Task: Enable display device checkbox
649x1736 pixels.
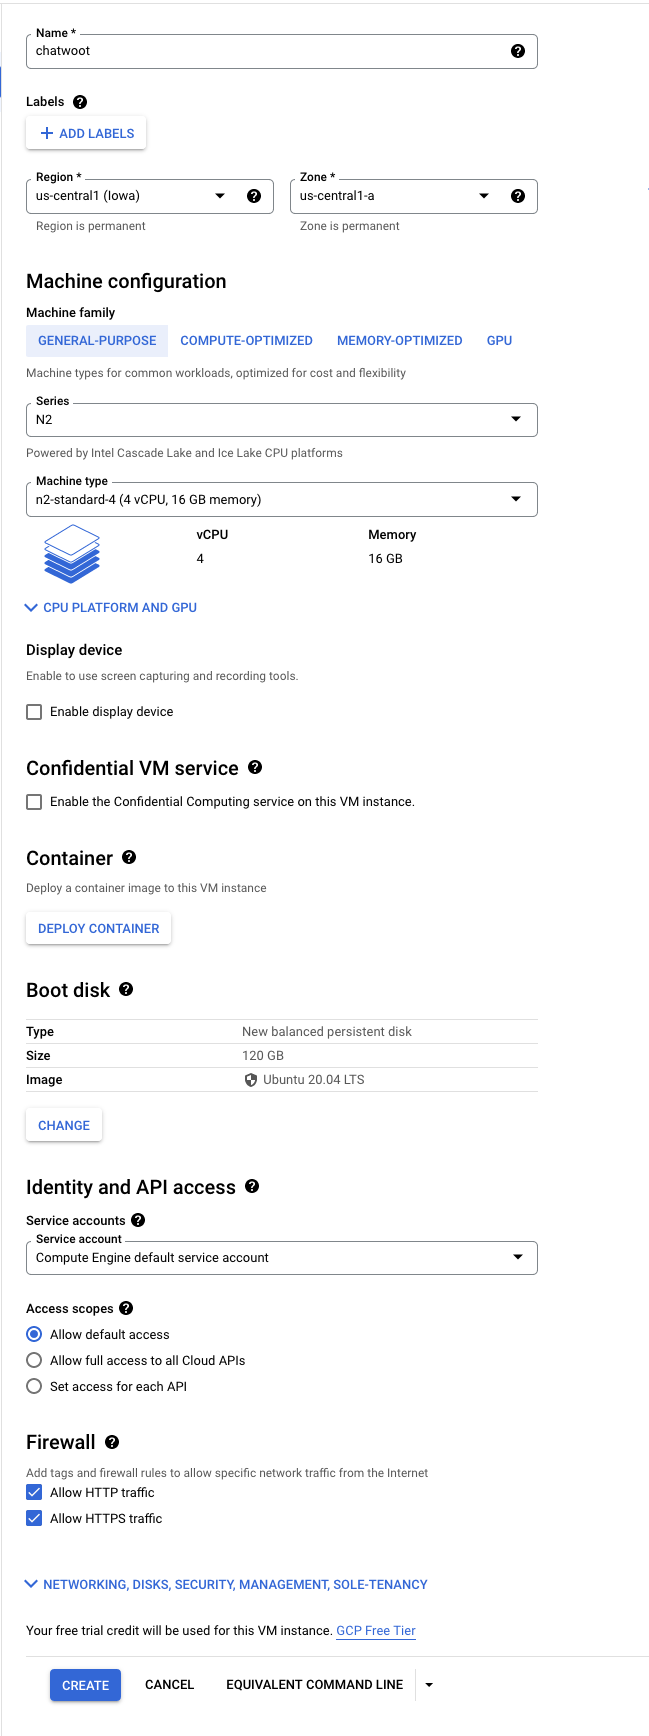Action: point(34,712)
